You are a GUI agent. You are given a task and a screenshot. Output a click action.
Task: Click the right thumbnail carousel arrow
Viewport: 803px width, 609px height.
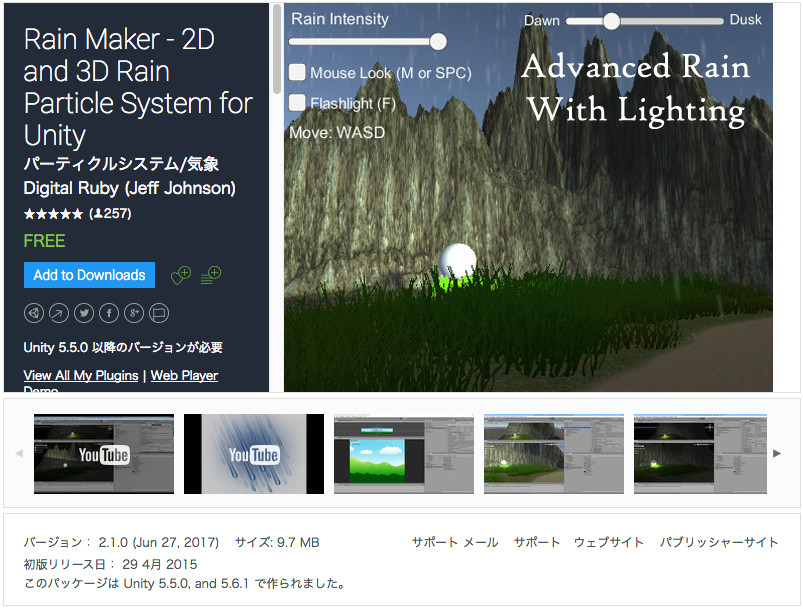click(777, 453)
